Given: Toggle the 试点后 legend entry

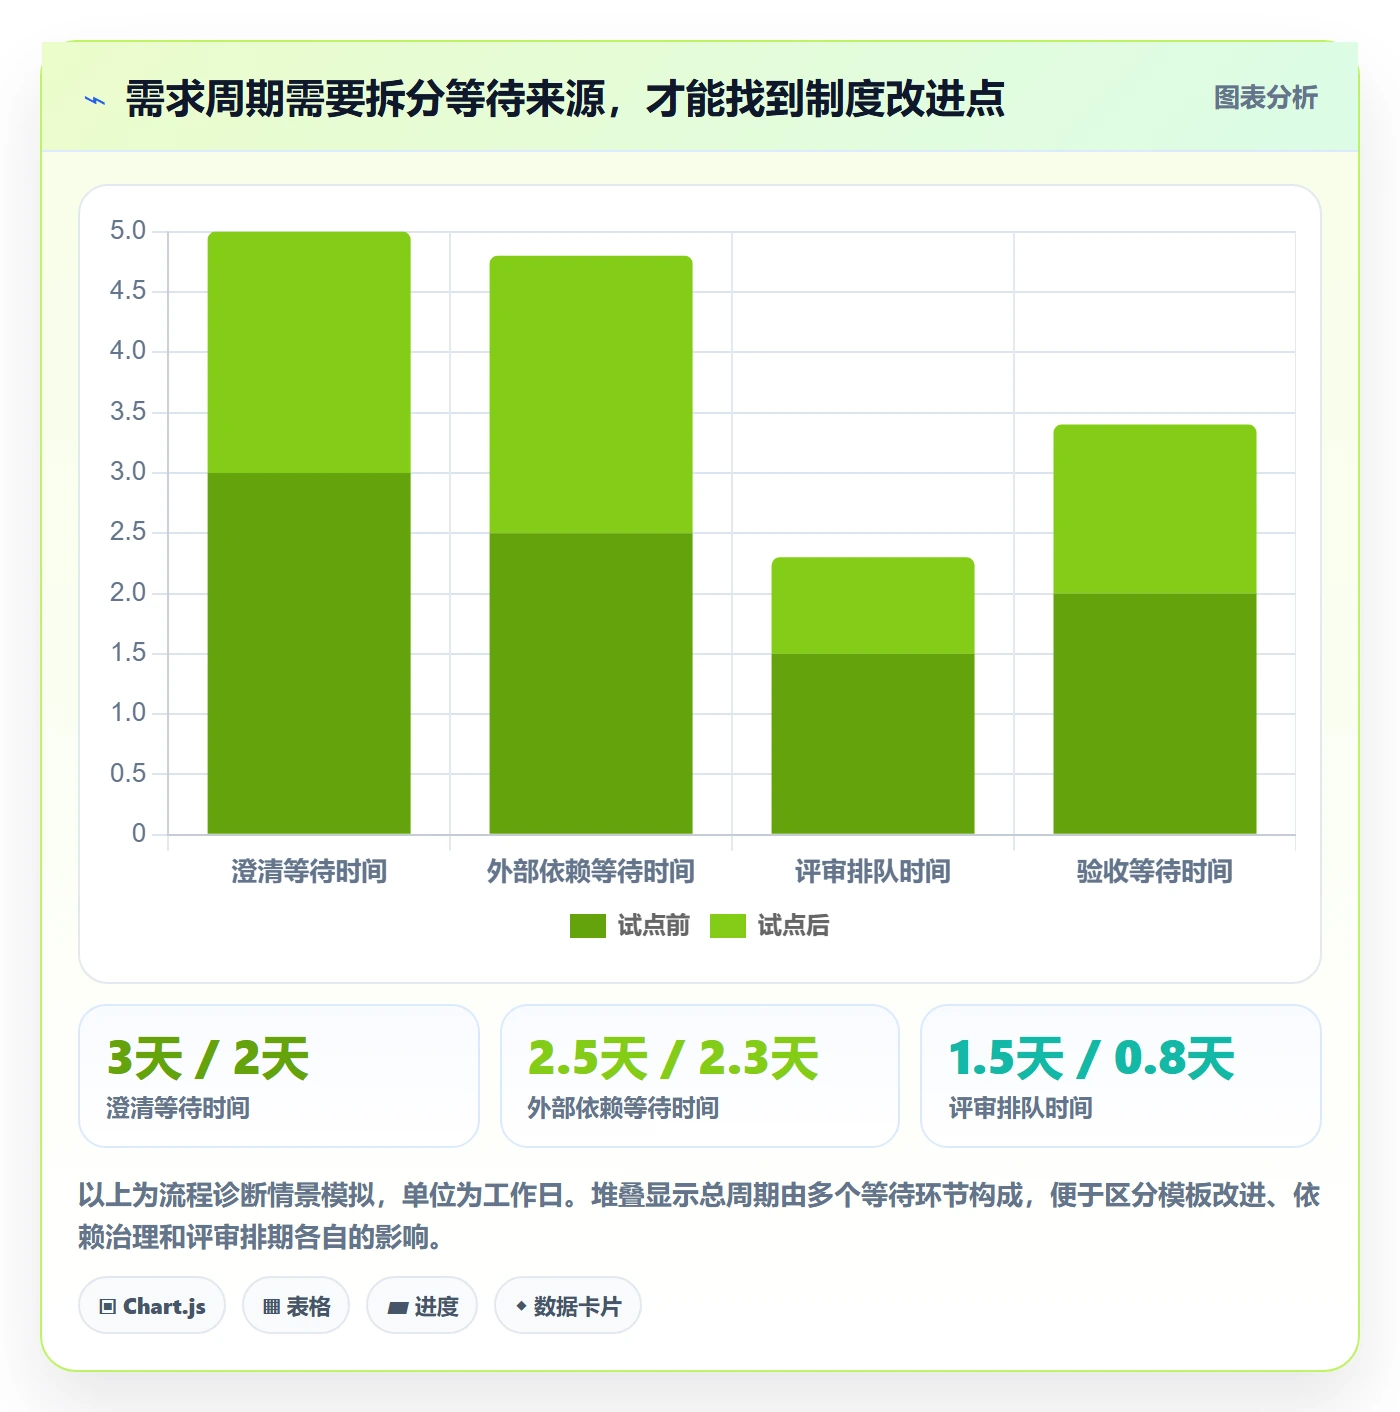Looking at the screenshot, I should [x=770, y=926].
